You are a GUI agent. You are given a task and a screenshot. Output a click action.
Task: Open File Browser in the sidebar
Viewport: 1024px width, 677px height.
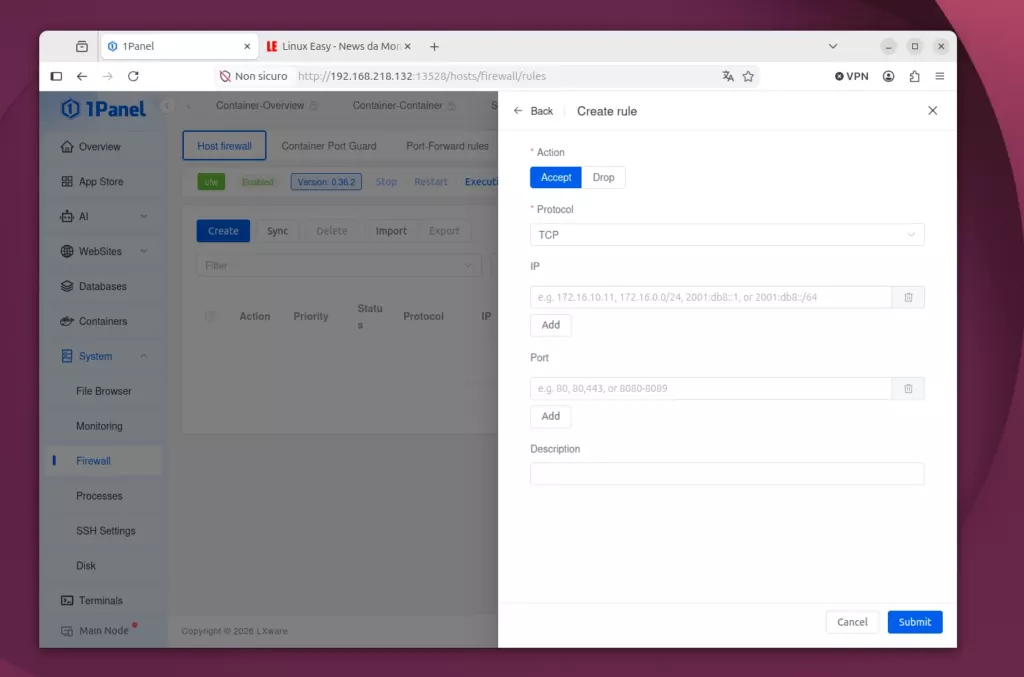pos(104,391)
